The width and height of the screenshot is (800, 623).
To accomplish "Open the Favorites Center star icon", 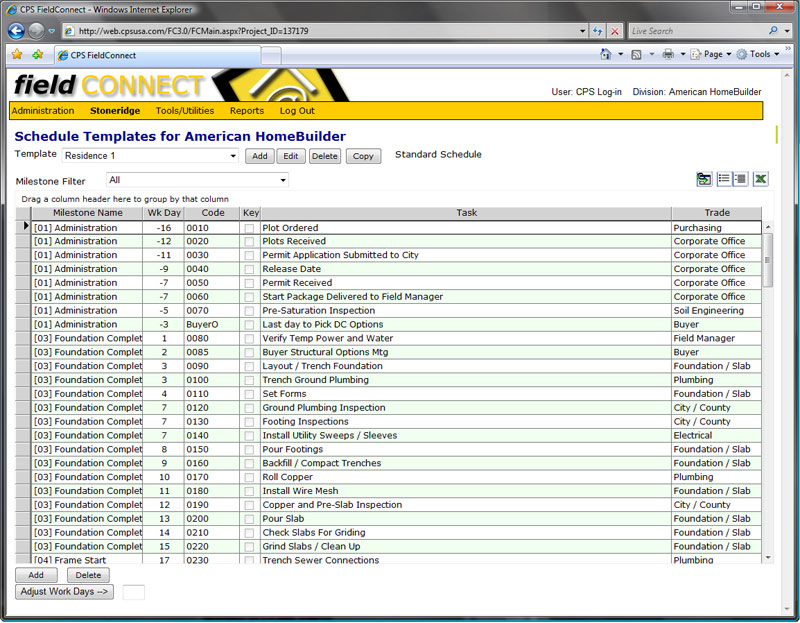I will [x=17, y=54].
